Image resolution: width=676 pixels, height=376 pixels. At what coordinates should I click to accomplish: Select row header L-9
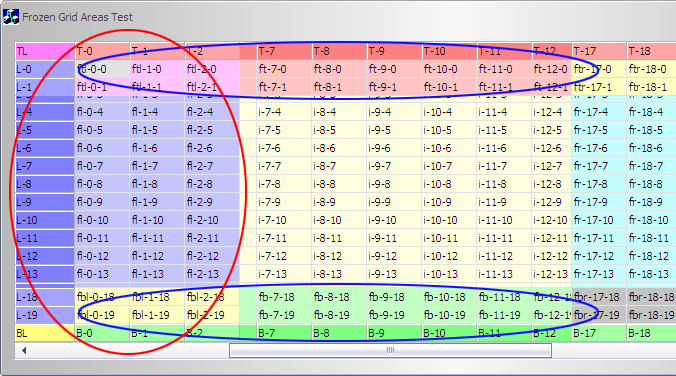point(45,202)
